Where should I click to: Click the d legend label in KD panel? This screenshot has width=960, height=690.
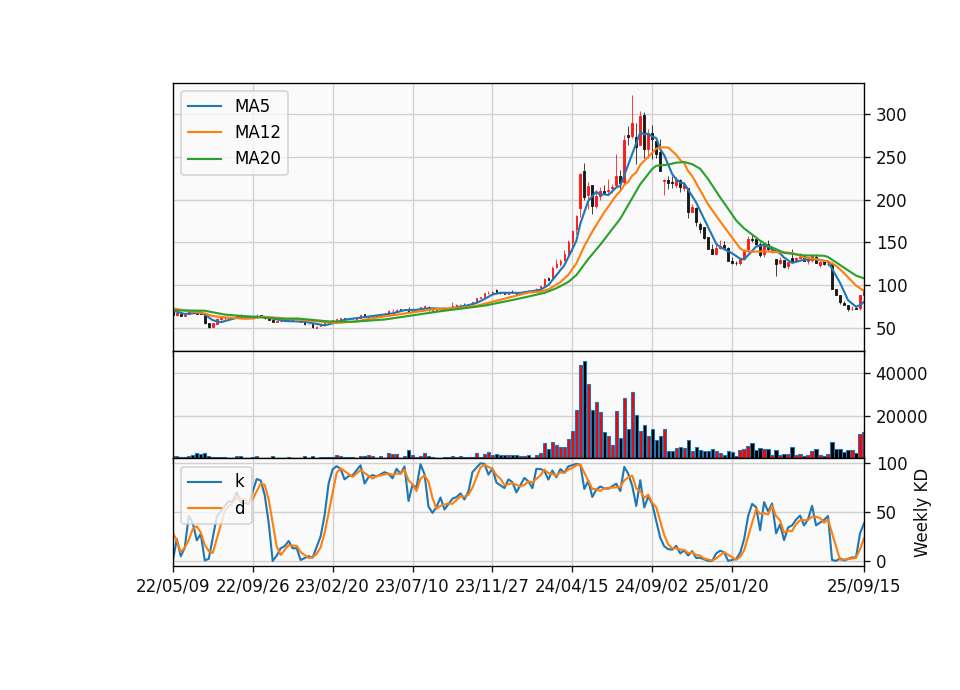click(x=239, y=508)
